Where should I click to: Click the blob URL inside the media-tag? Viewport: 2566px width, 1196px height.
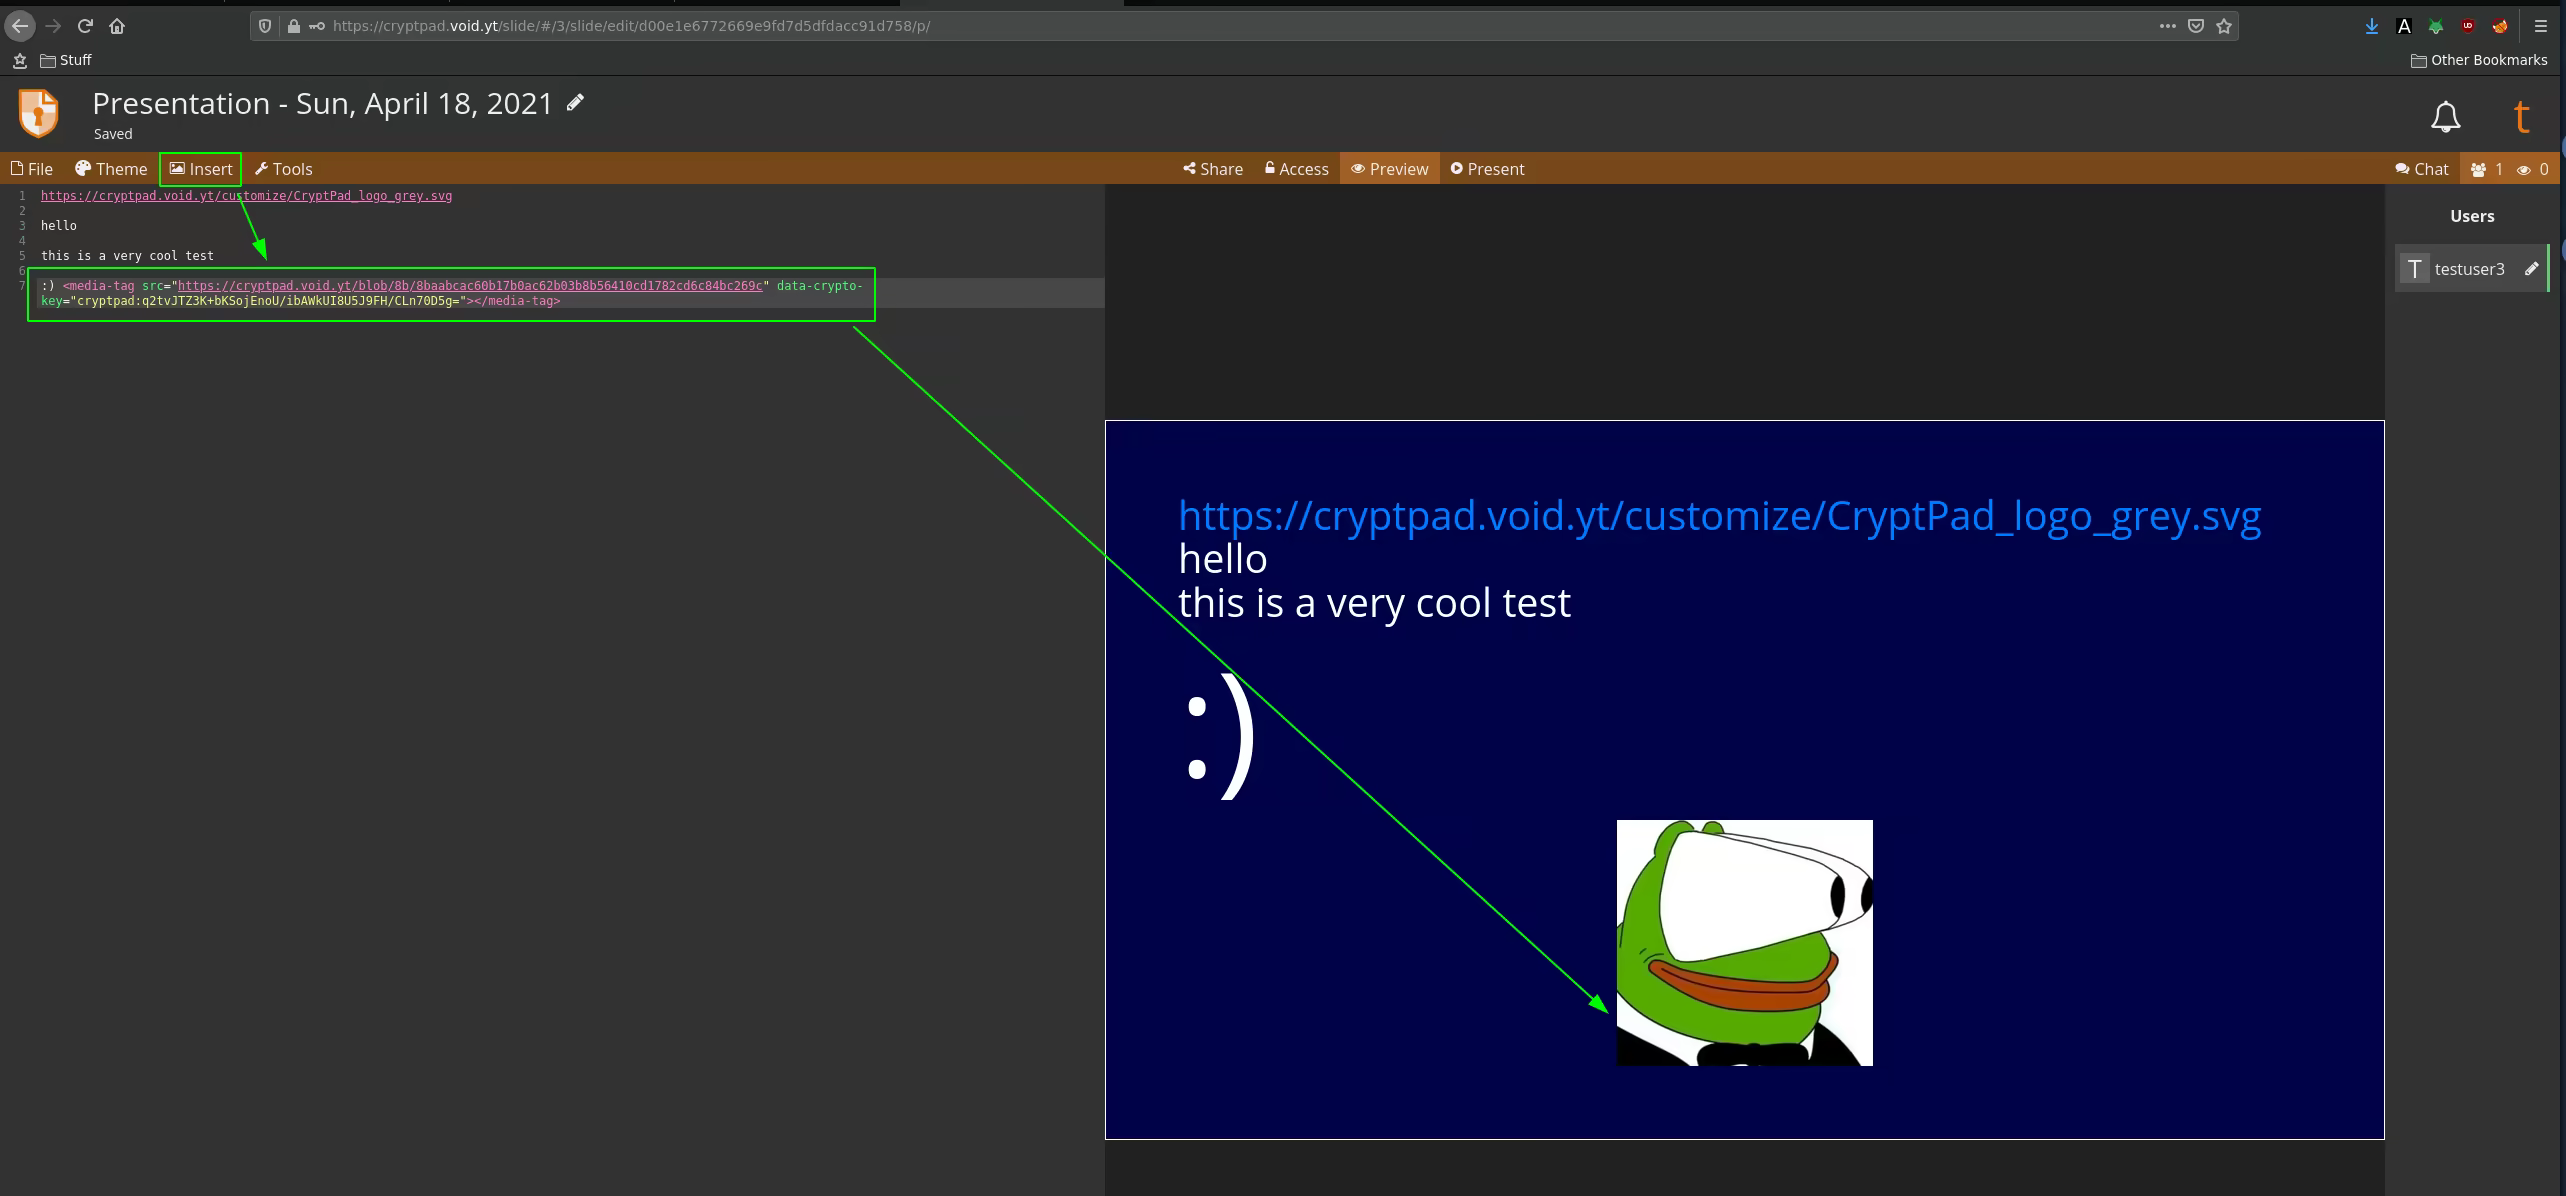tap(470, 286)
